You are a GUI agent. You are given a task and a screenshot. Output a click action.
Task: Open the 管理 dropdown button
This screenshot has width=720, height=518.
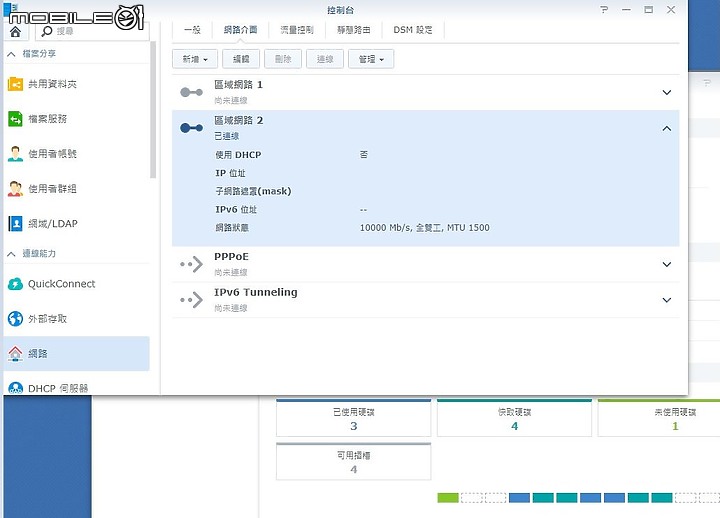pos(371,59)
